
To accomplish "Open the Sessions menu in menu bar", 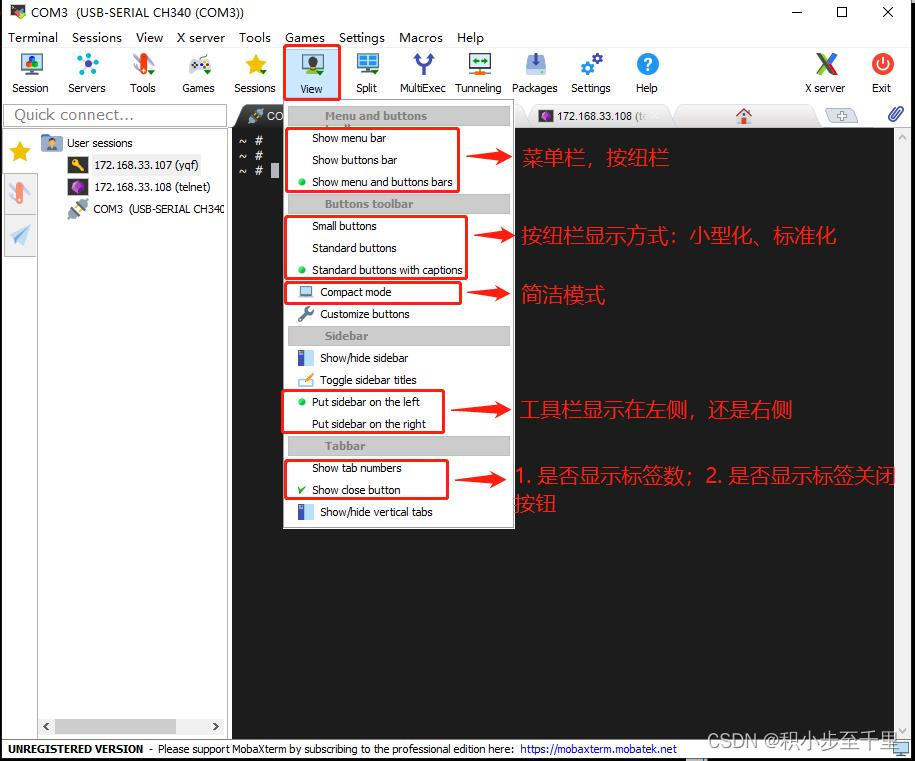I will (97, 37).
